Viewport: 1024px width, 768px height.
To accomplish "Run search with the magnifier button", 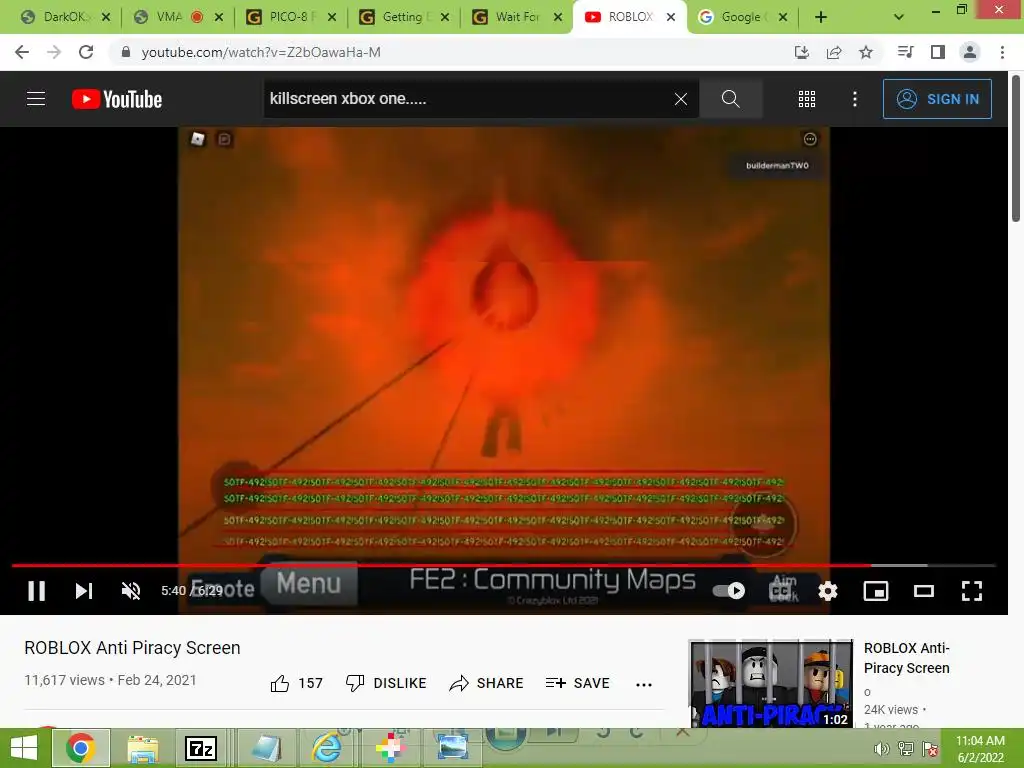I will click(x=730, y=99).
